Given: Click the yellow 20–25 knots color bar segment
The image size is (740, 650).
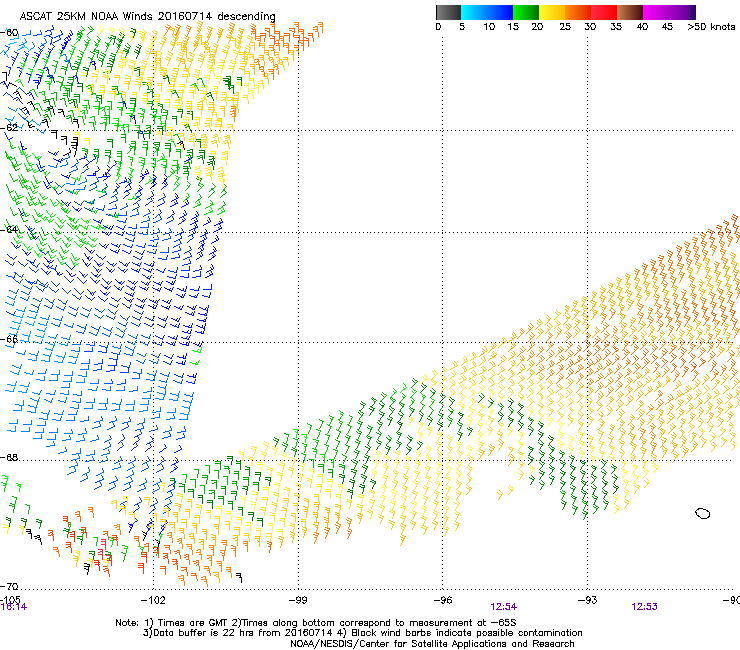Looking at the screenshot, I should click(552, 12).
